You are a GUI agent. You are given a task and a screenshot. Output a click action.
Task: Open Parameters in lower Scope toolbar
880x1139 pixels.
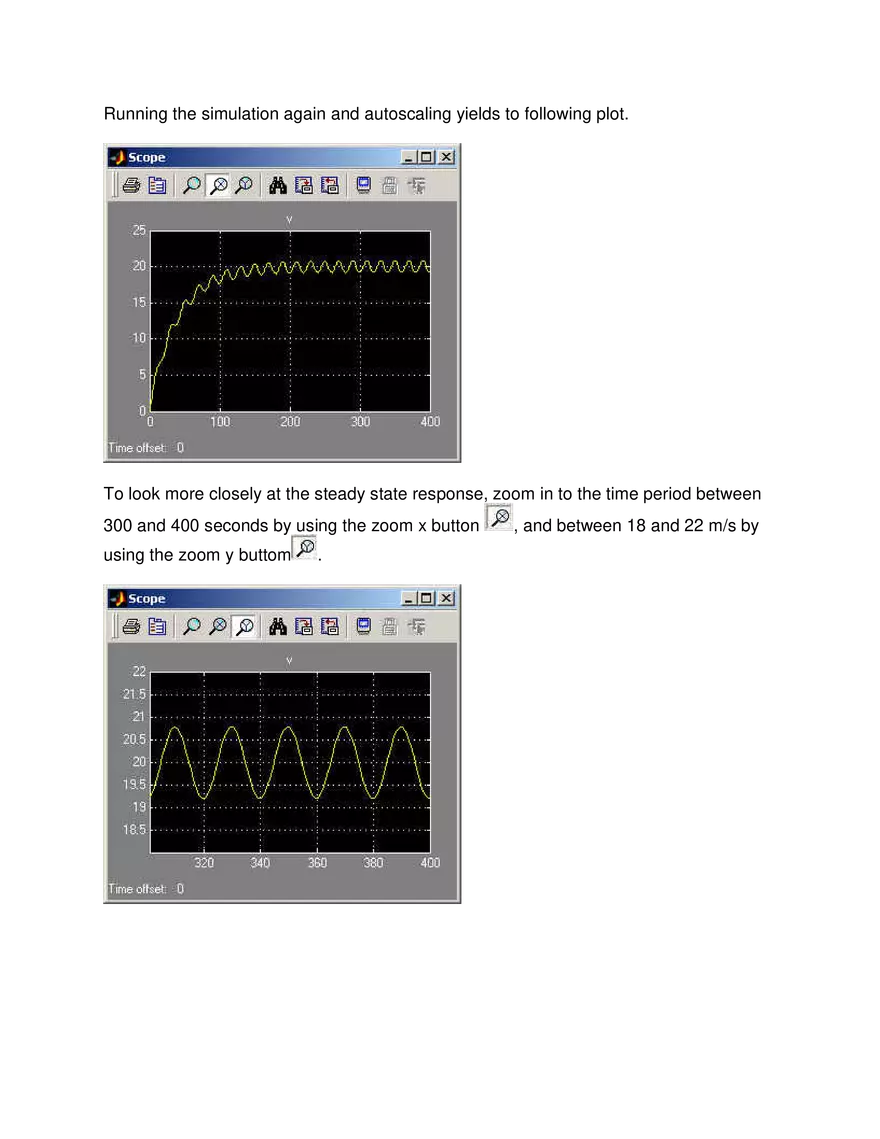(x=157, y=627)
